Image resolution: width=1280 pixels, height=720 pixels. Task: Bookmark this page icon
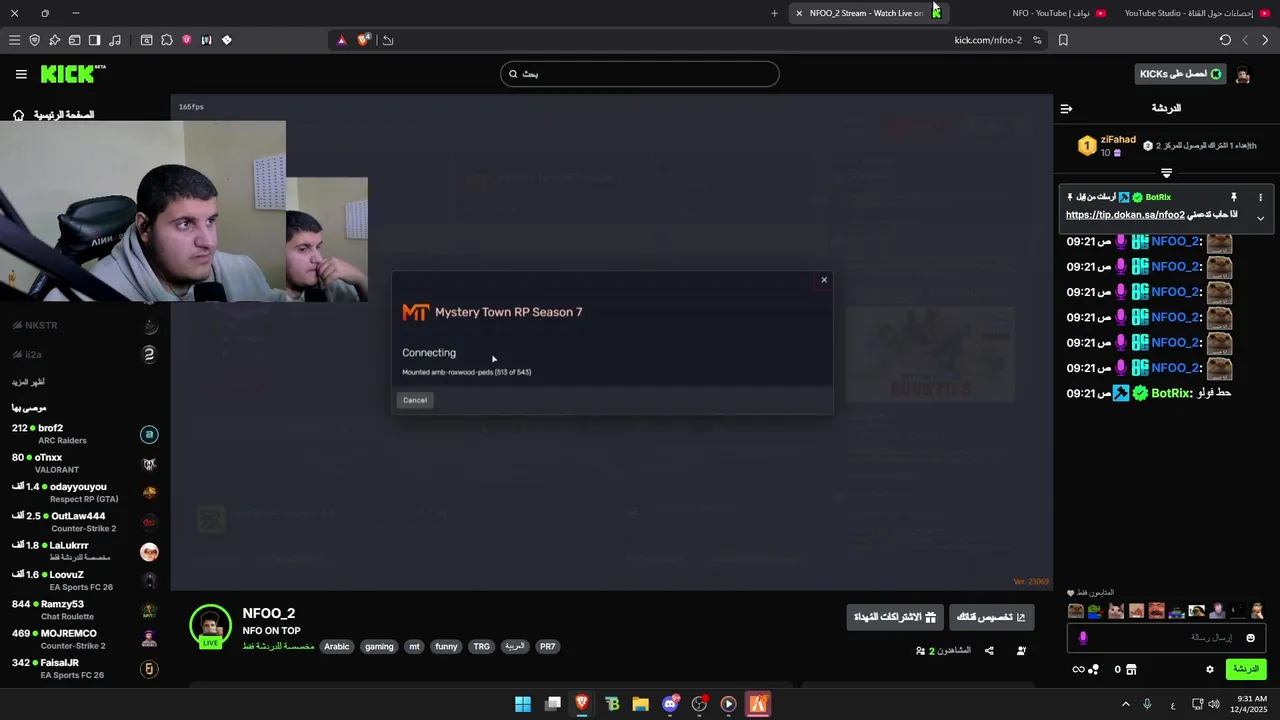point(1063,40)
